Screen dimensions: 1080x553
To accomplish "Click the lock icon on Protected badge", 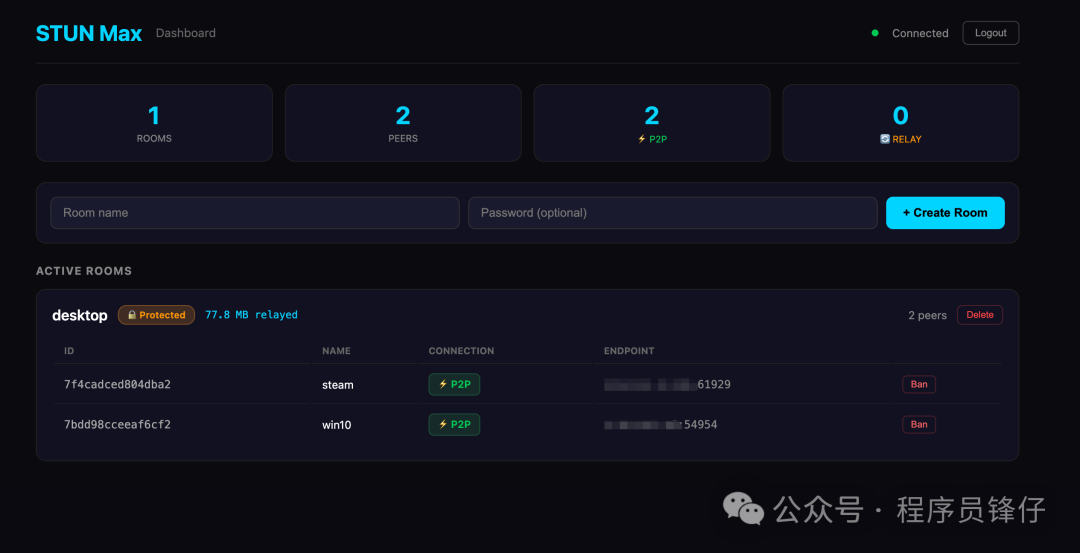I will click(132, 315).
